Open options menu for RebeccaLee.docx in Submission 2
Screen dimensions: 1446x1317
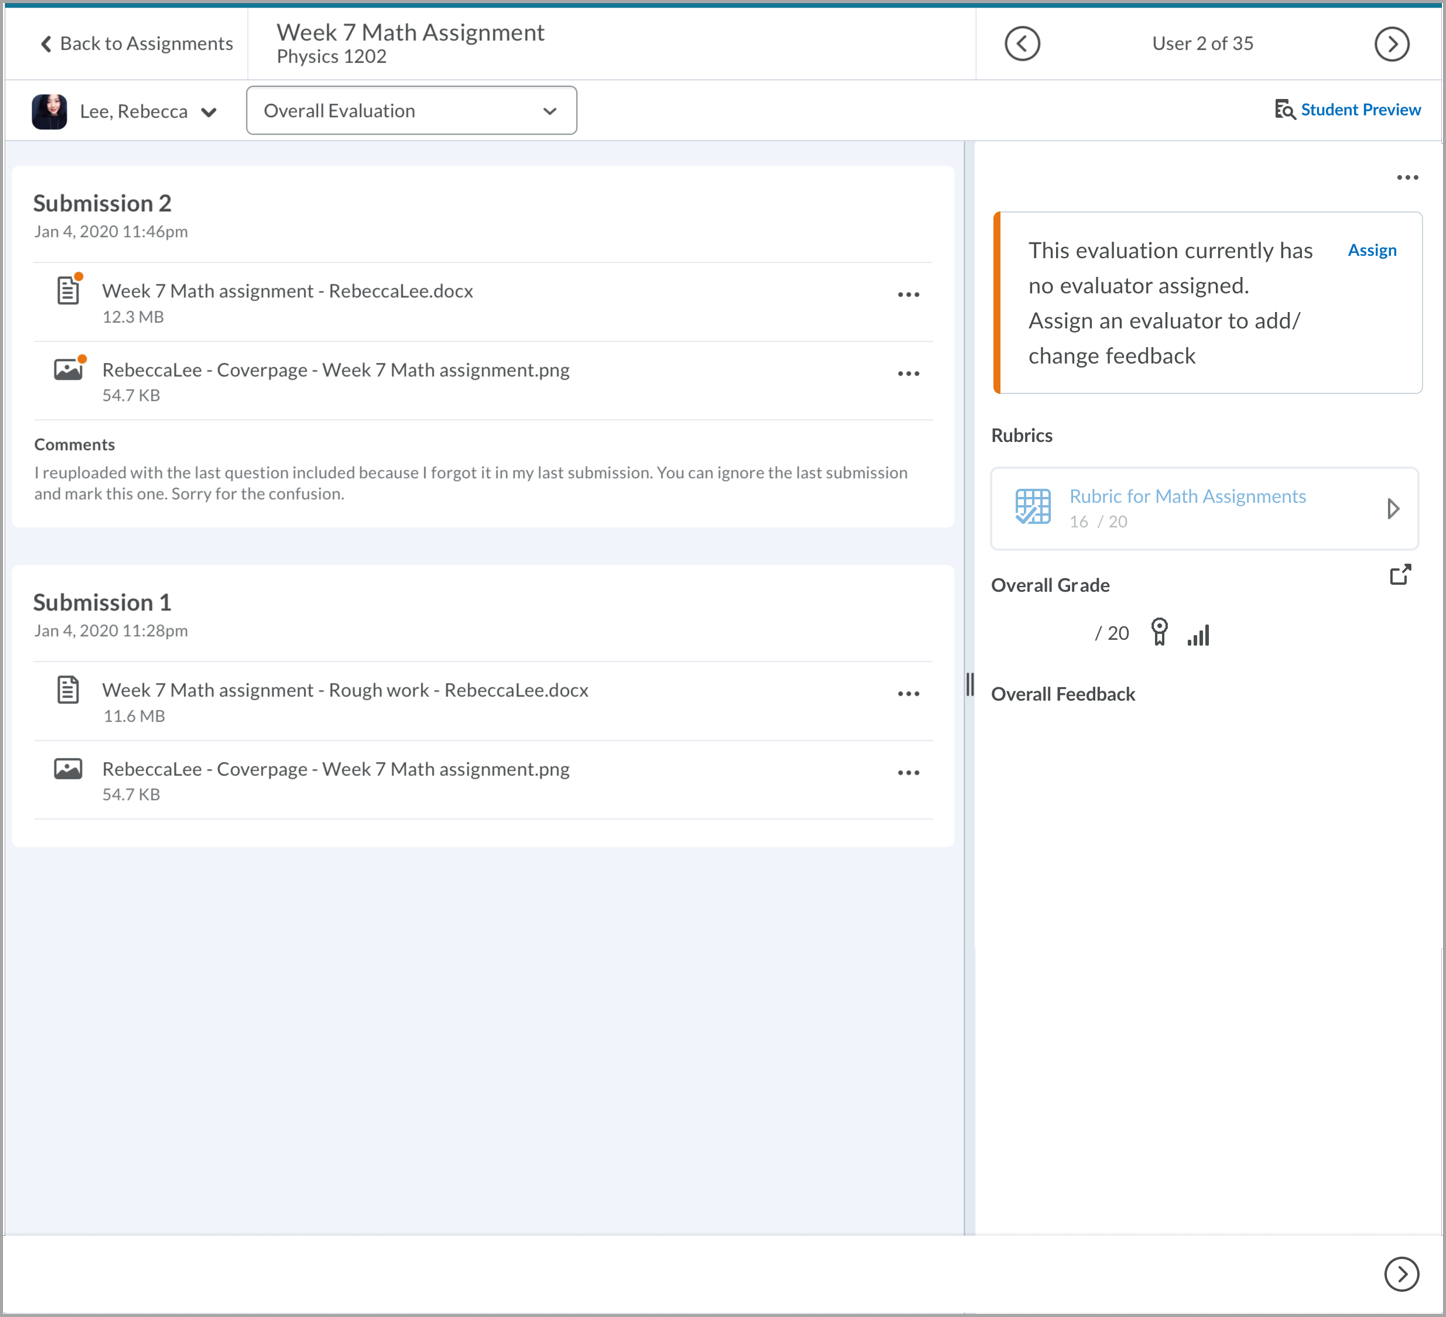[908, 295]
